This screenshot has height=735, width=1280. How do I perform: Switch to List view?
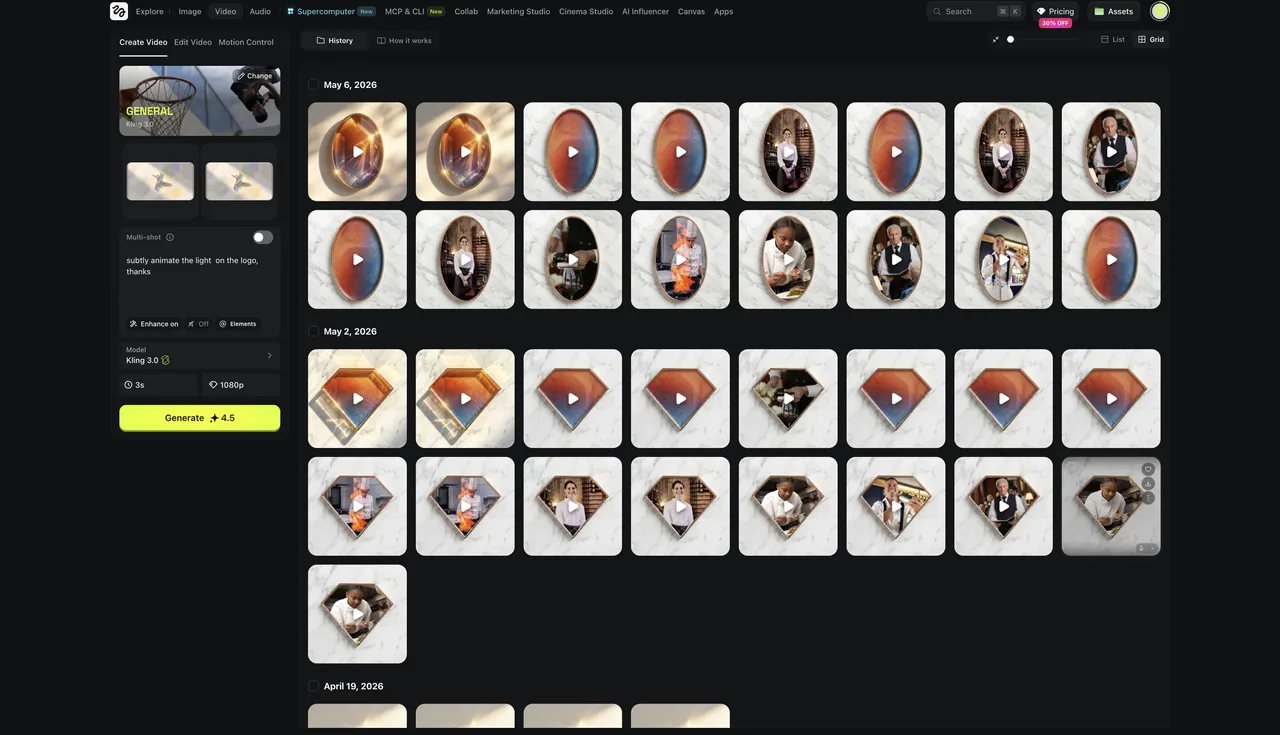[x=1113, y=40]
